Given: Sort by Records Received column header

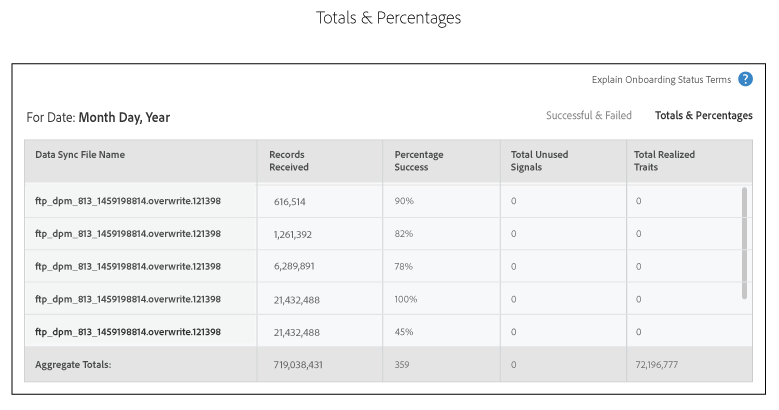Looking at the screenshot, I should pos(289,161).
